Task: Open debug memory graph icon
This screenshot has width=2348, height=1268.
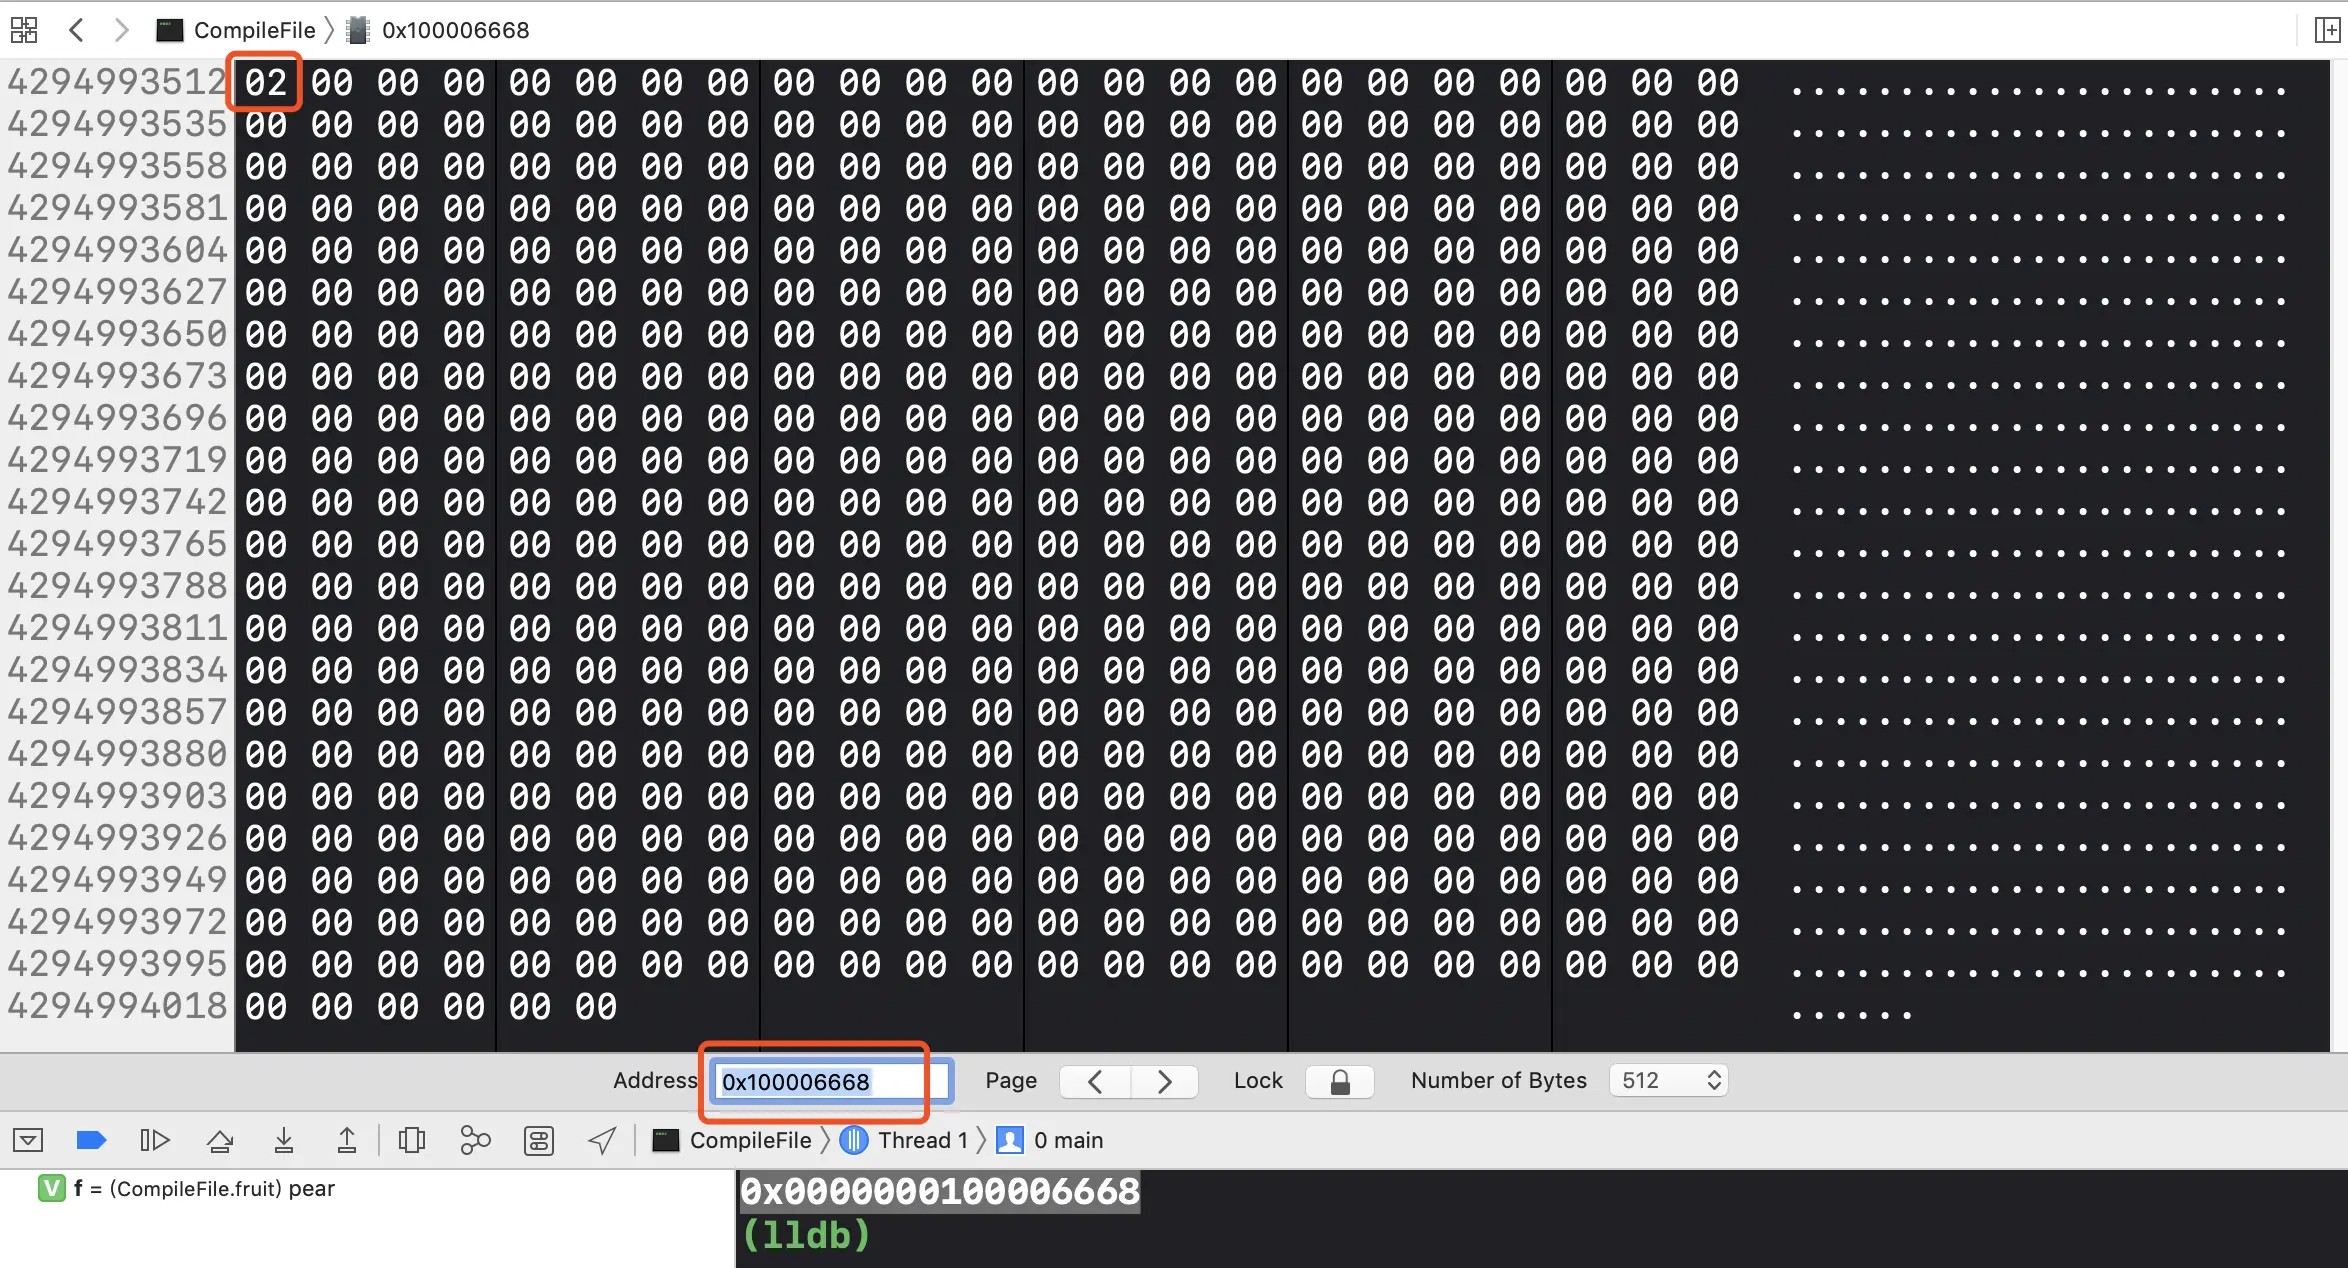Action: [x=475, y=1140]
